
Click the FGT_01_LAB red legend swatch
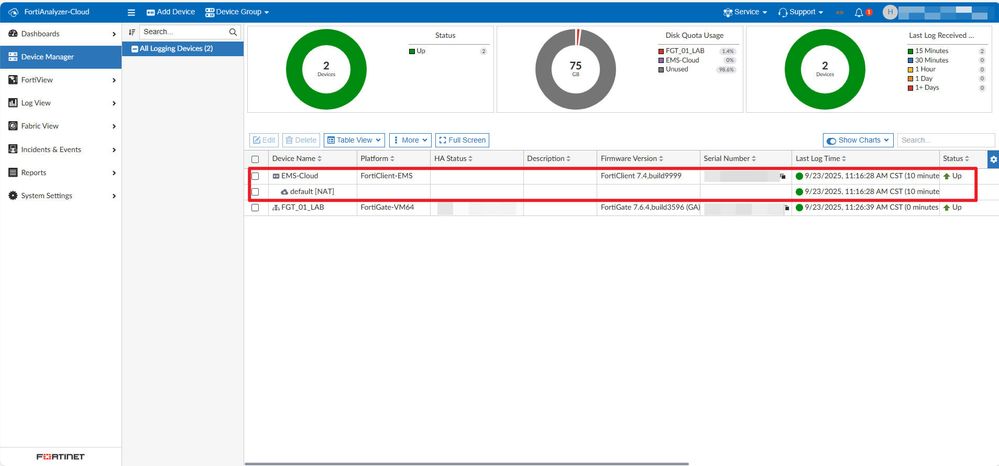click(661, 50)
